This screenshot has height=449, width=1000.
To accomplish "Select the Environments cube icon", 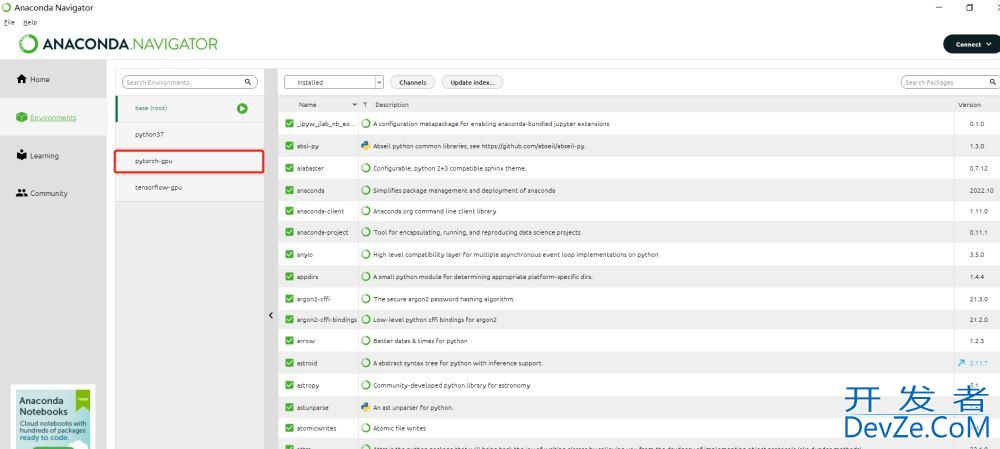I will pyautogui.click(x=22, y=117).
